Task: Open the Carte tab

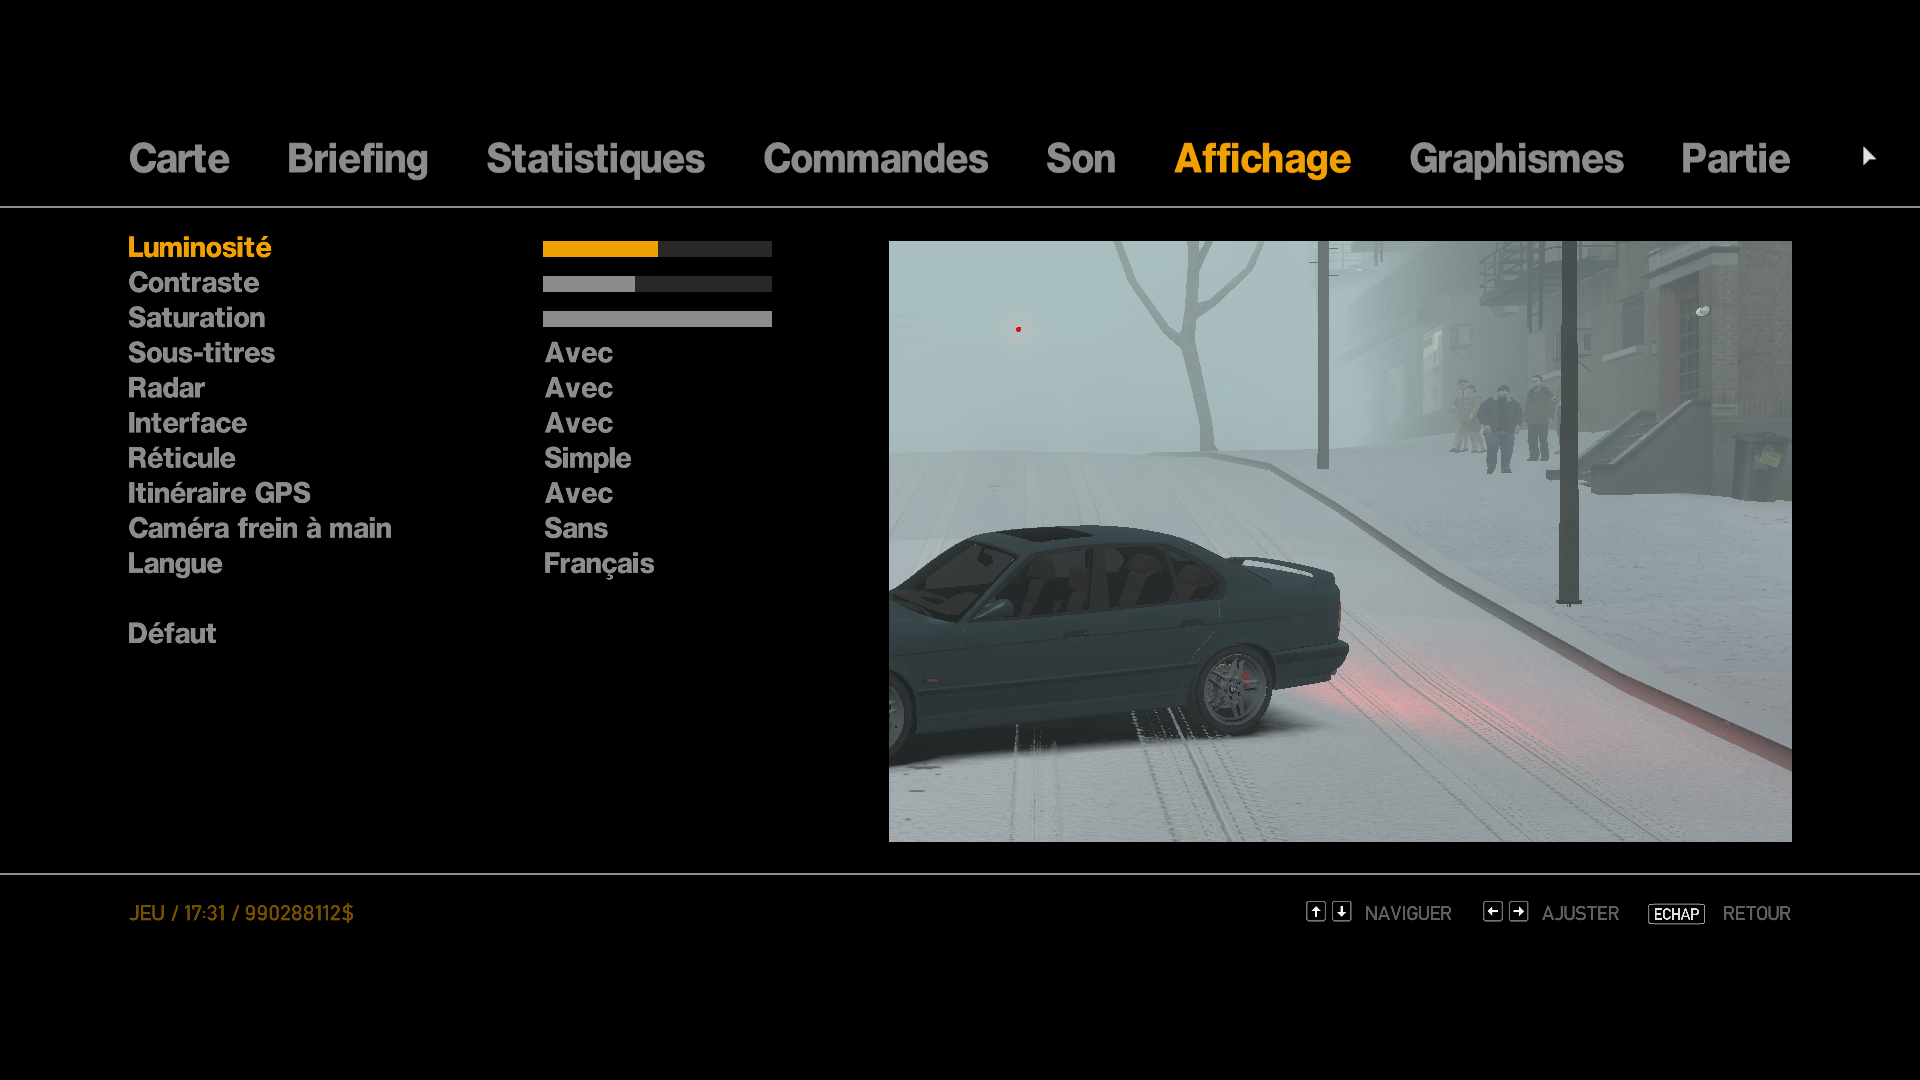Action: click(x=179, y=159)
